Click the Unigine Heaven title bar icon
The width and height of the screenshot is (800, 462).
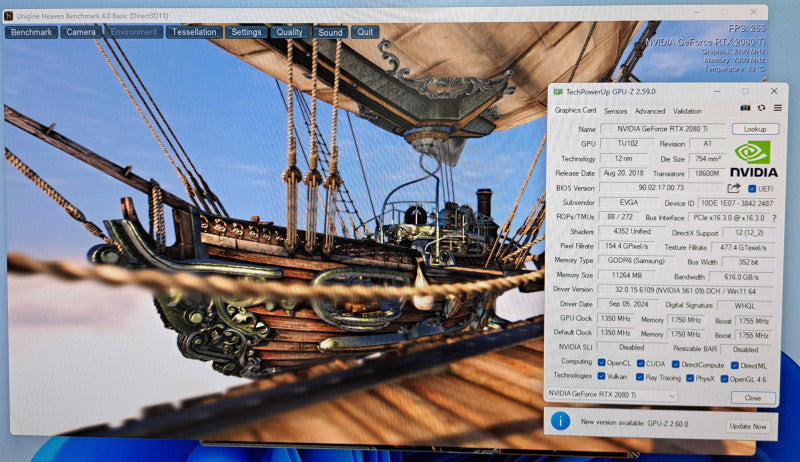pyautogui.click(x=8, y=16)
